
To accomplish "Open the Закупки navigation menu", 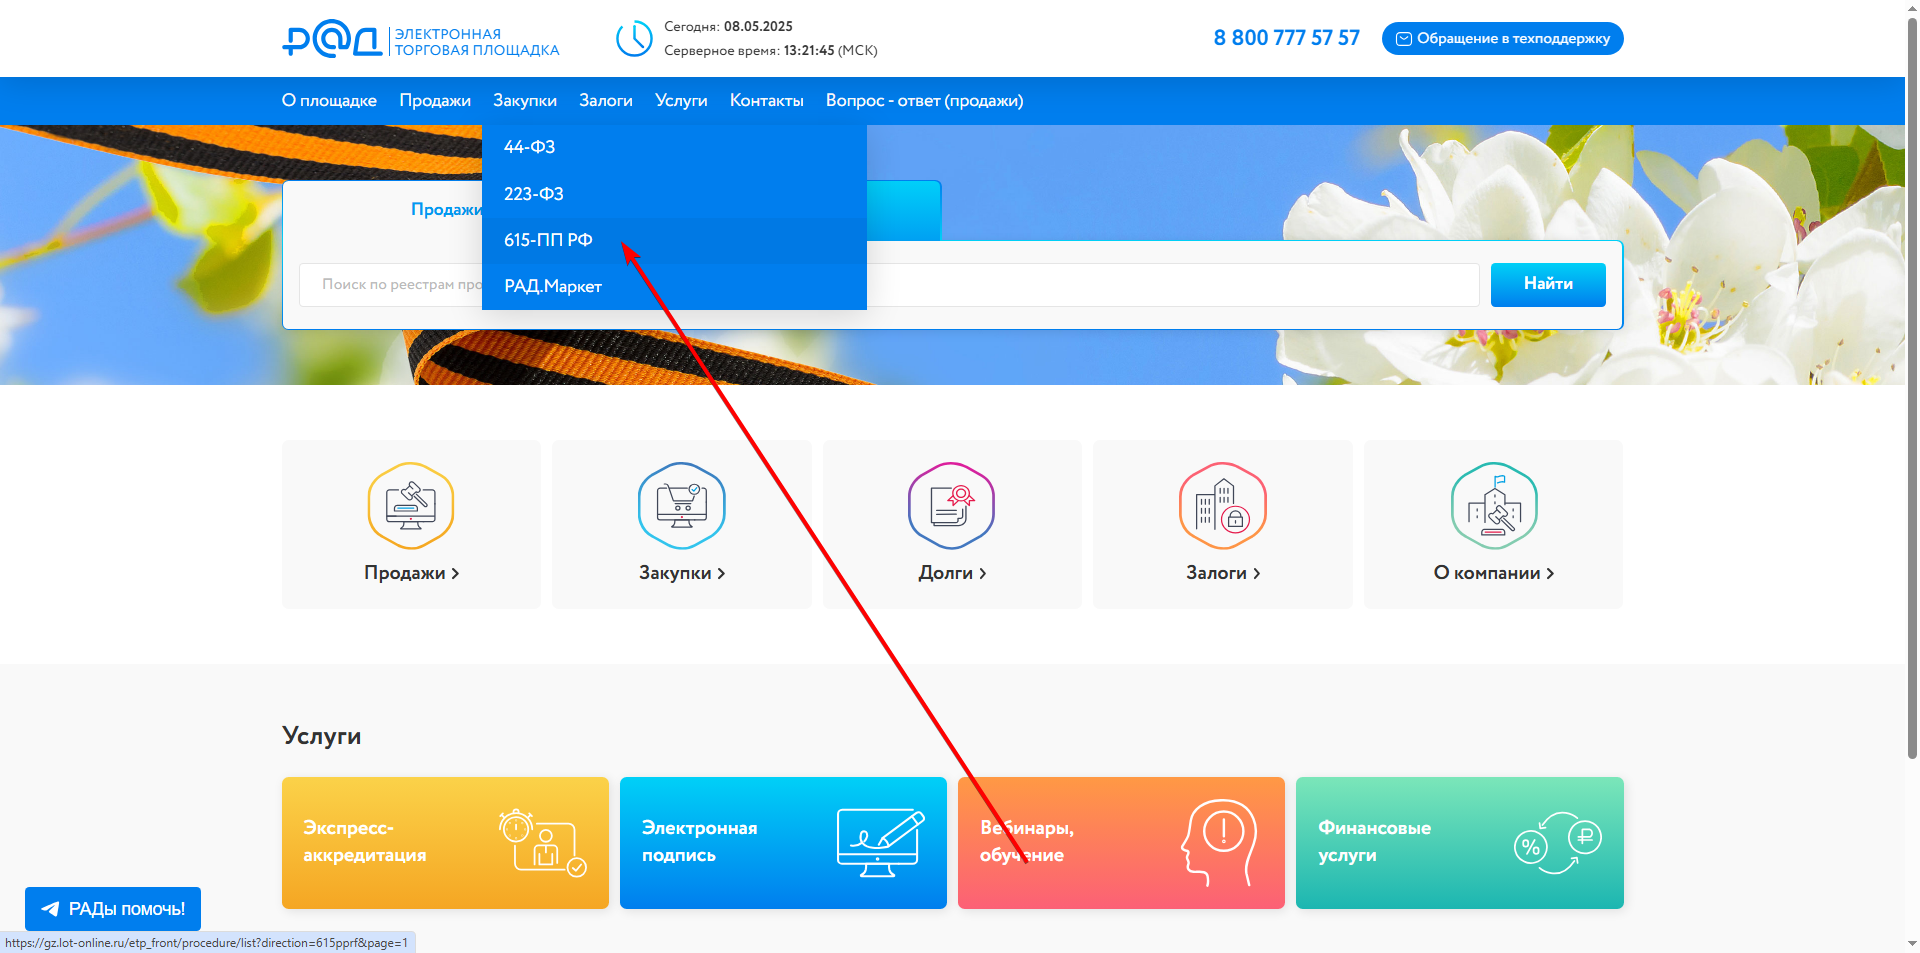I will [x=525, y=100].
